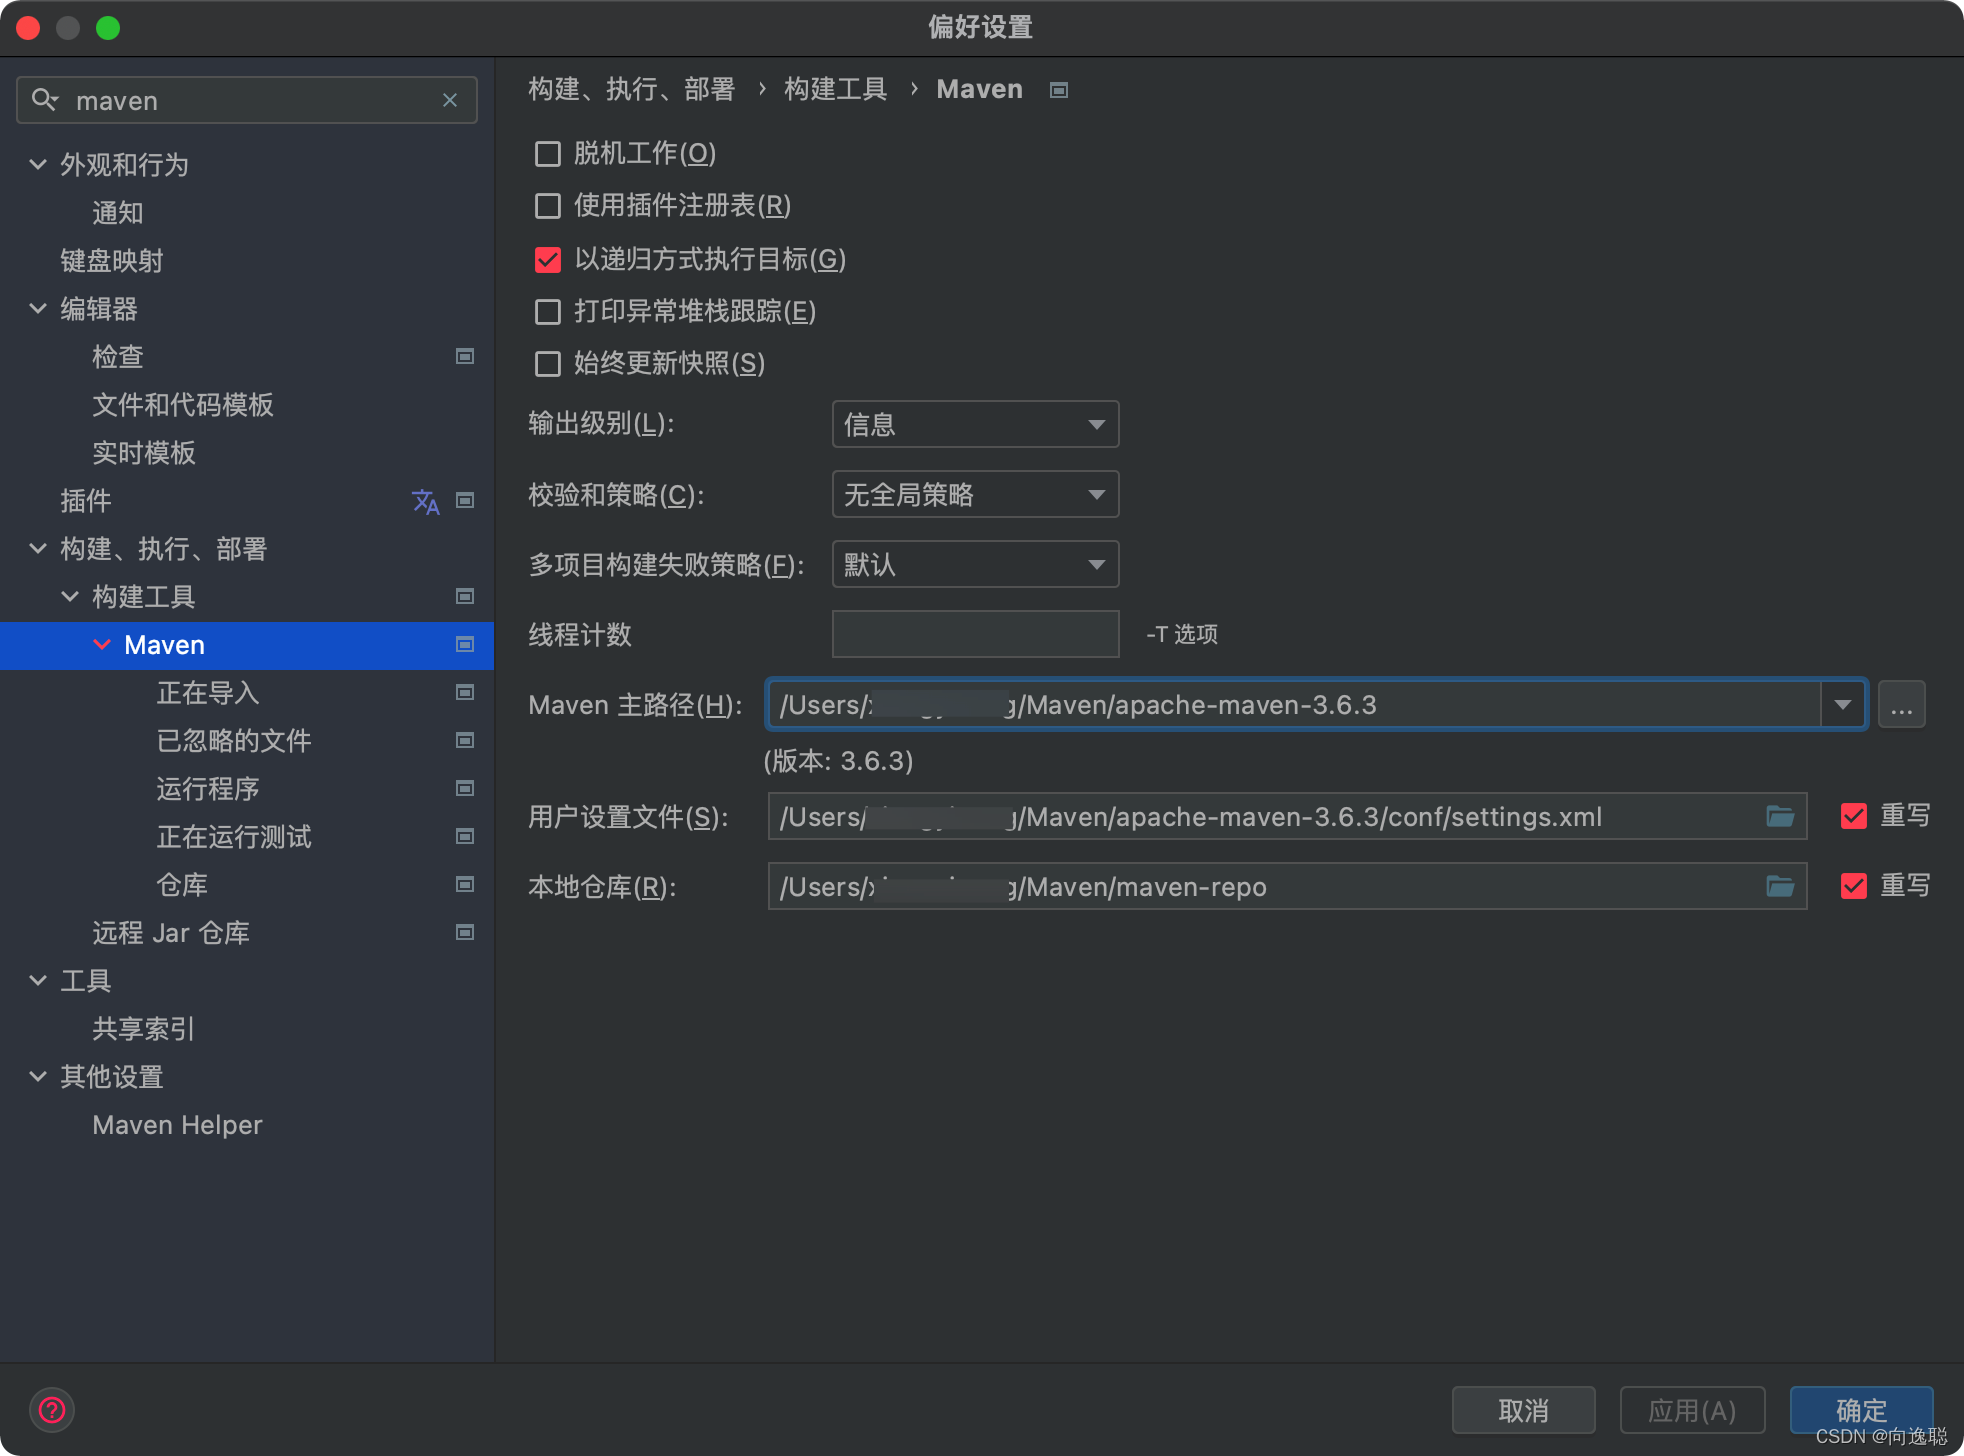Click 构建、执行、部署 breadcrumb link
This screenshot has width=1964, height=1456.
click(632, 89)
